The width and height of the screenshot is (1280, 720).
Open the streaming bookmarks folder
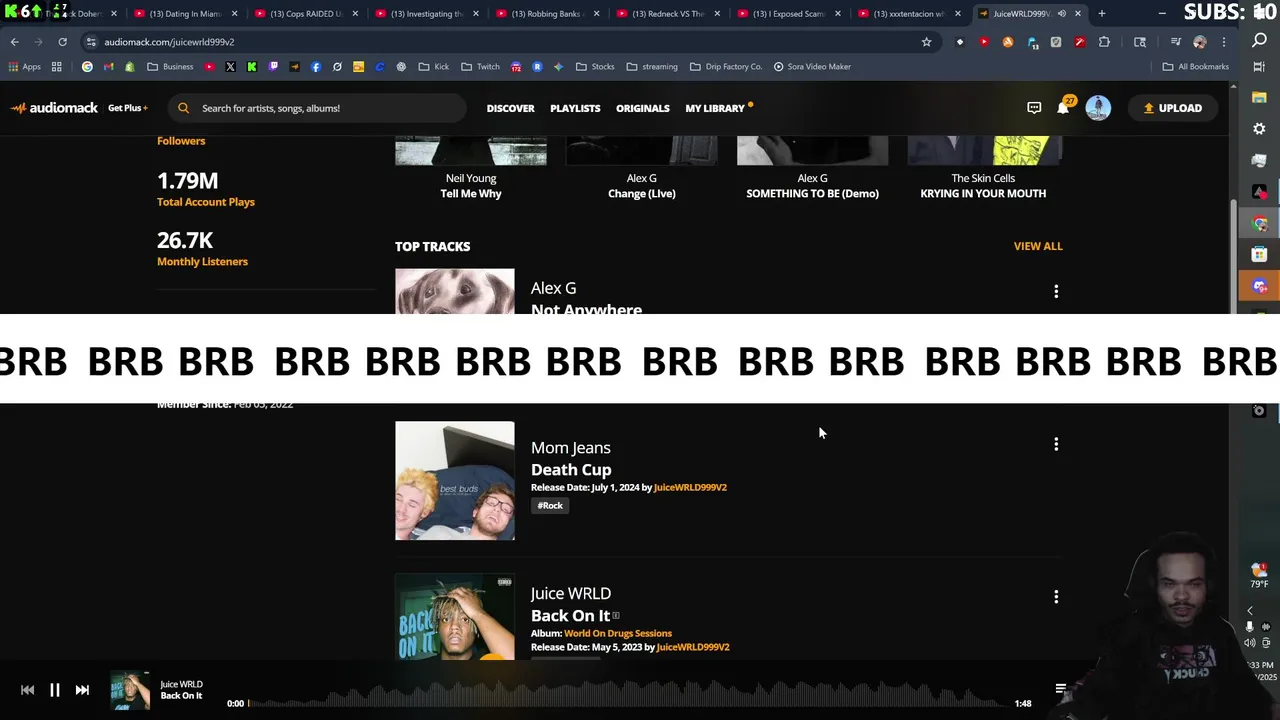pos(652,67)
